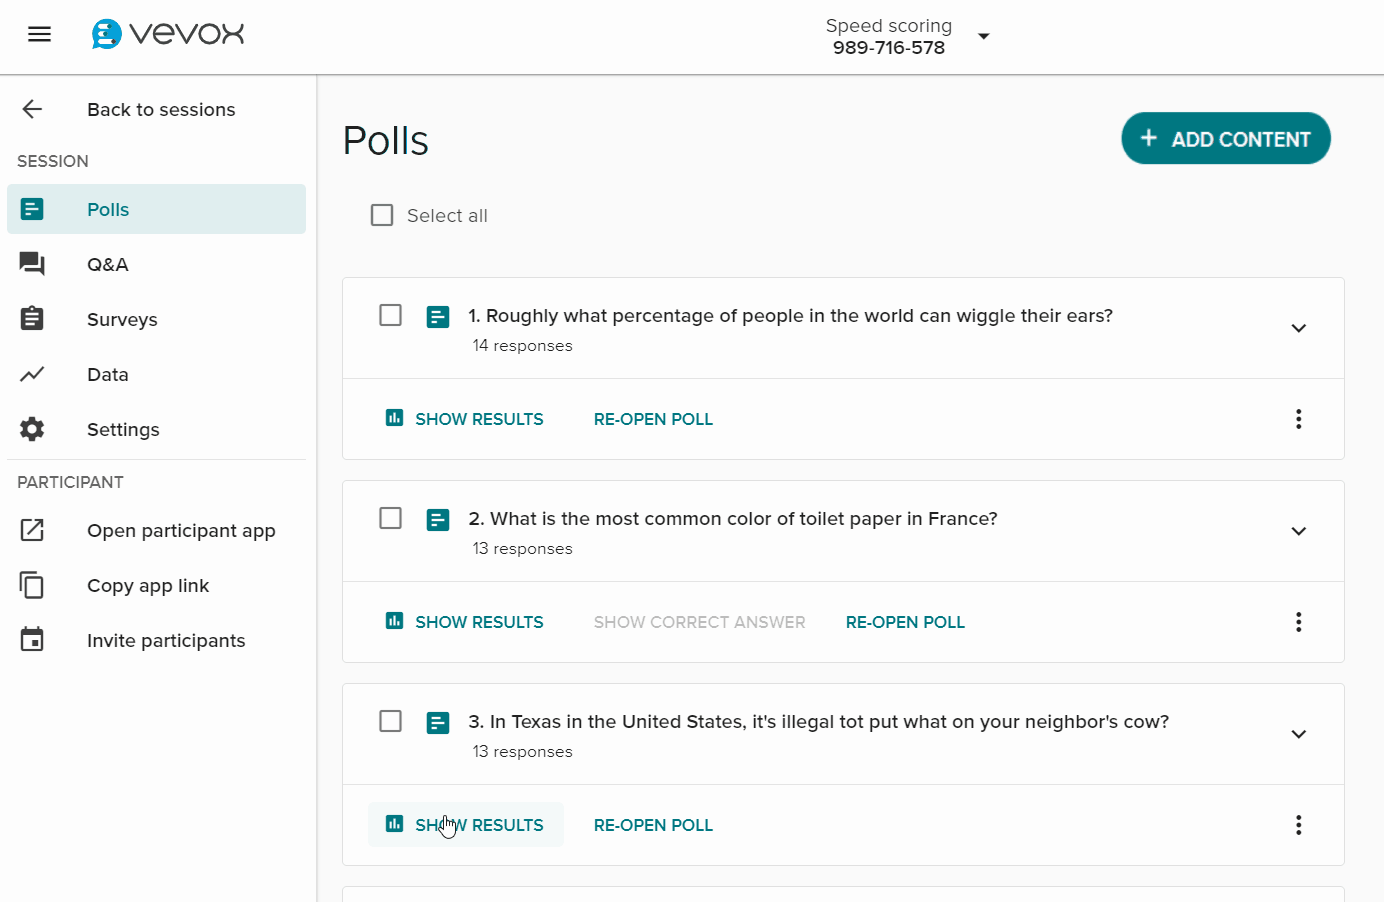This screenshot has height=902, width=1384.
Task: Open the session dropdown arrow
Action: click(x=984, y=36)
